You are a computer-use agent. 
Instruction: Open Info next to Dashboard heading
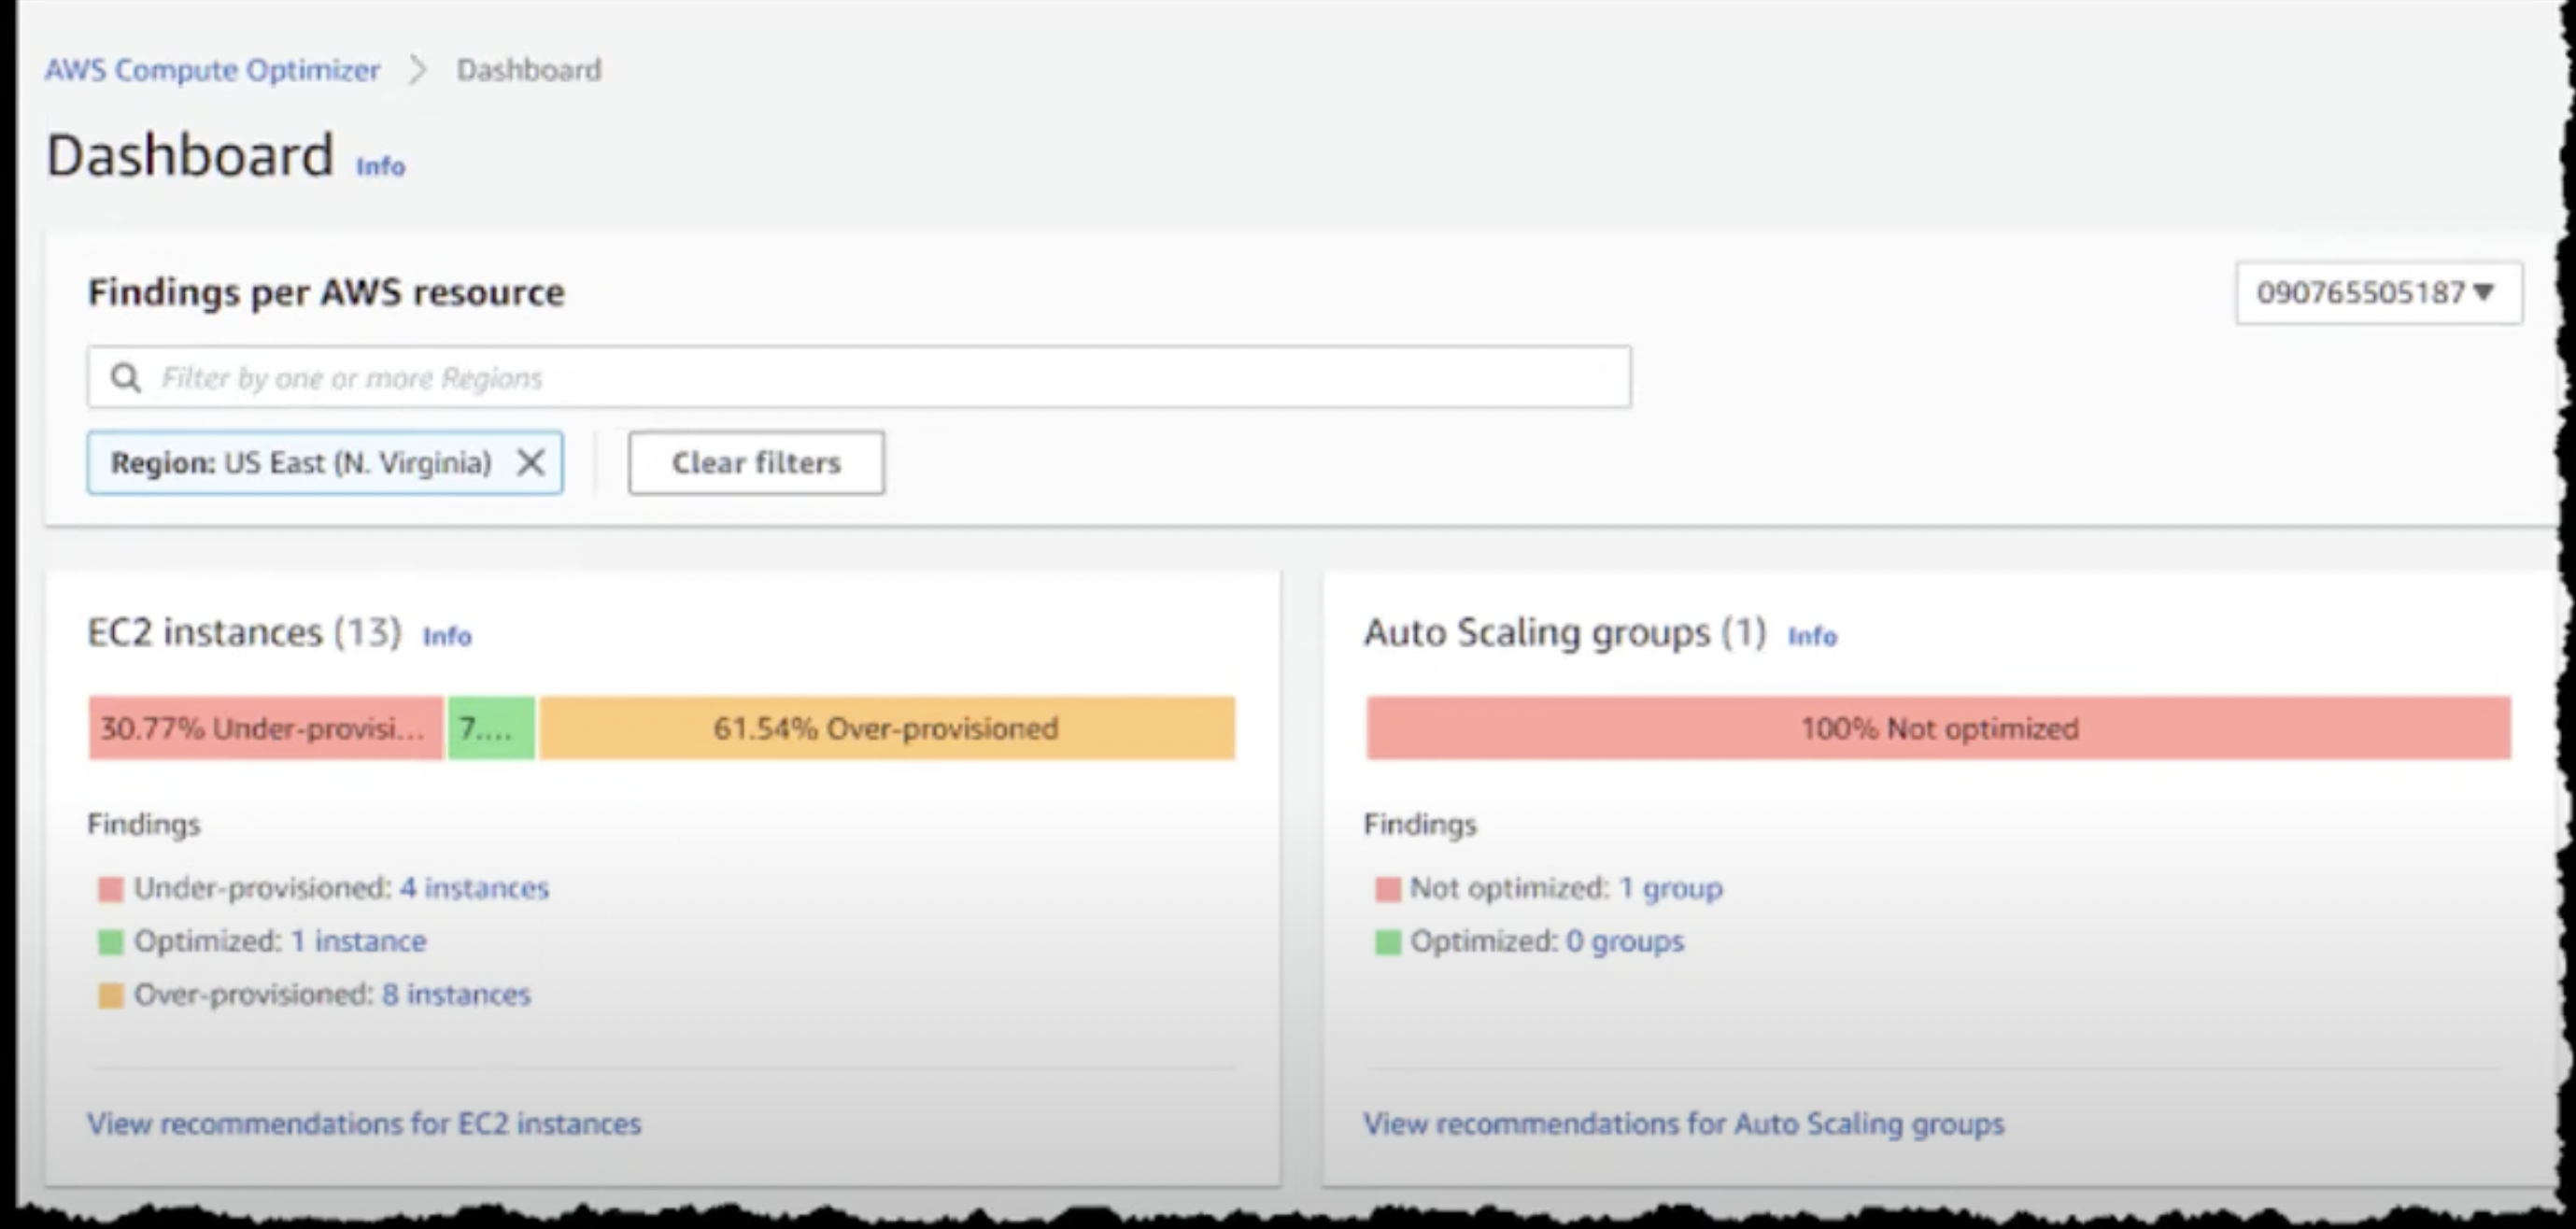380,166
